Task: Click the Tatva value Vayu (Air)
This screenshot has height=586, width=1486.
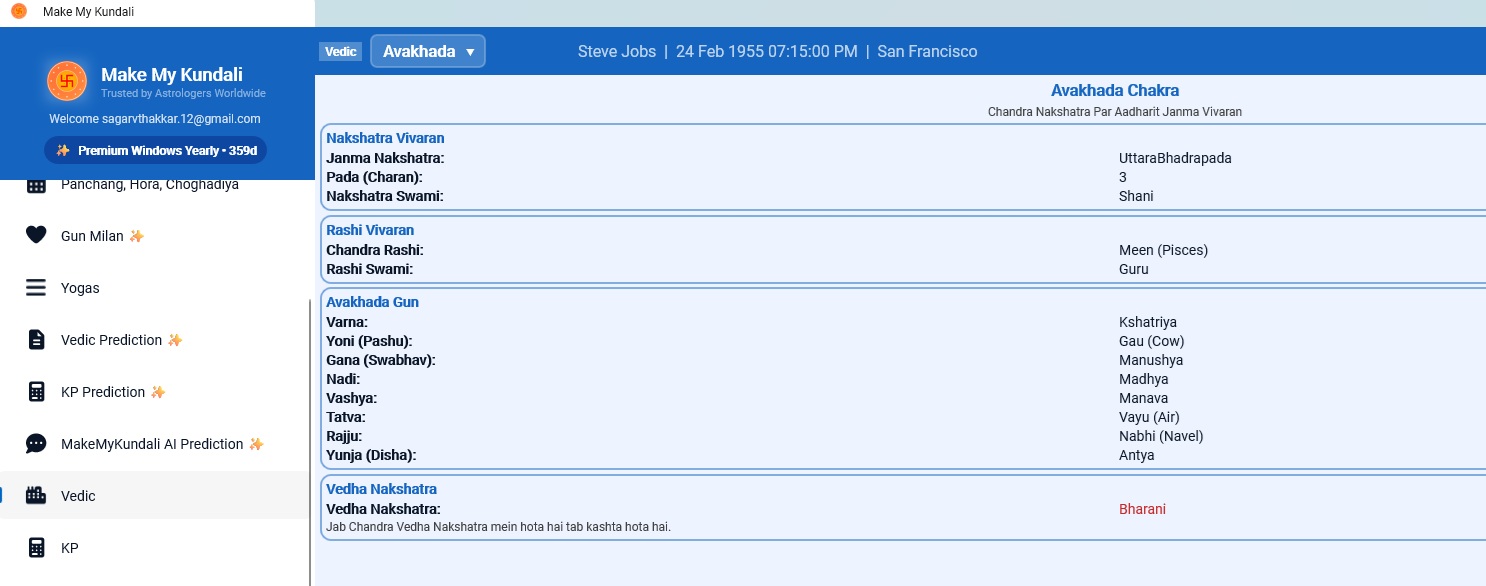Action: (x=1150, y=417)
